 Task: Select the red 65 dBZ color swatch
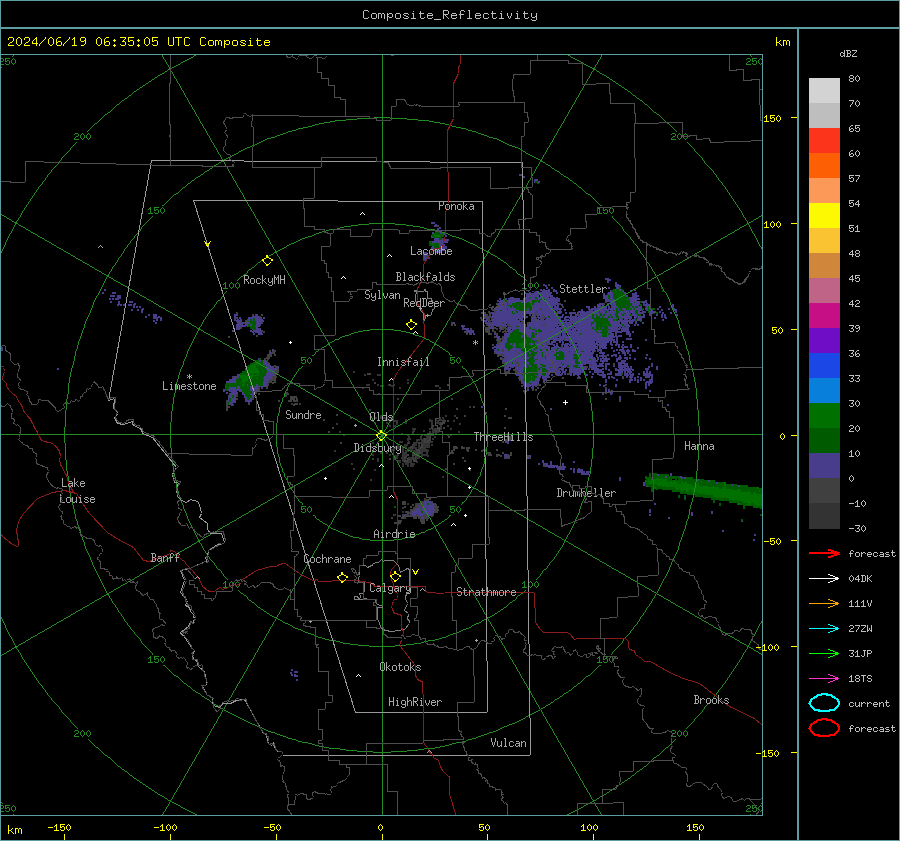pyautogui.click(x=824, y=140)
